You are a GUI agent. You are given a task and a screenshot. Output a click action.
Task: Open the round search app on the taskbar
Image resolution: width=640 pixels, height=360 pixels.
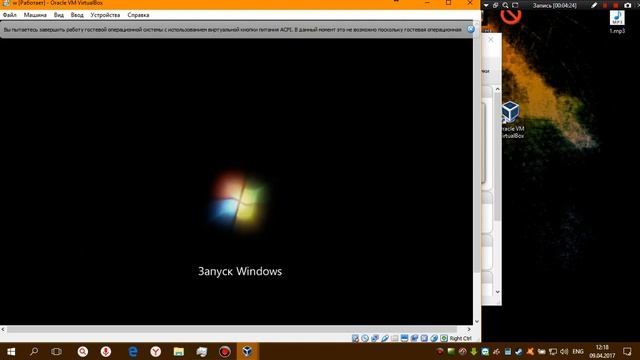[x=83, y=351]
